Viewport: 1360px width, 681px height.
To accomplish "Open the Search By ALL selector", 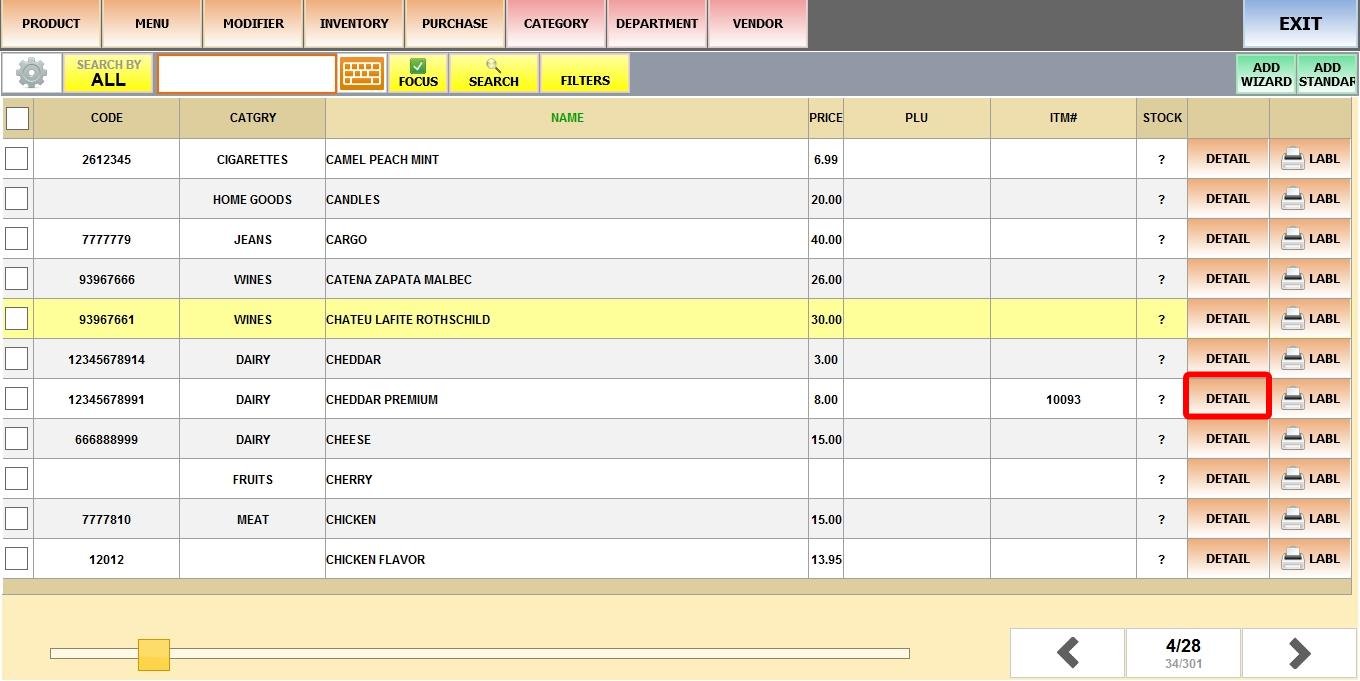I will click(108, 74).
